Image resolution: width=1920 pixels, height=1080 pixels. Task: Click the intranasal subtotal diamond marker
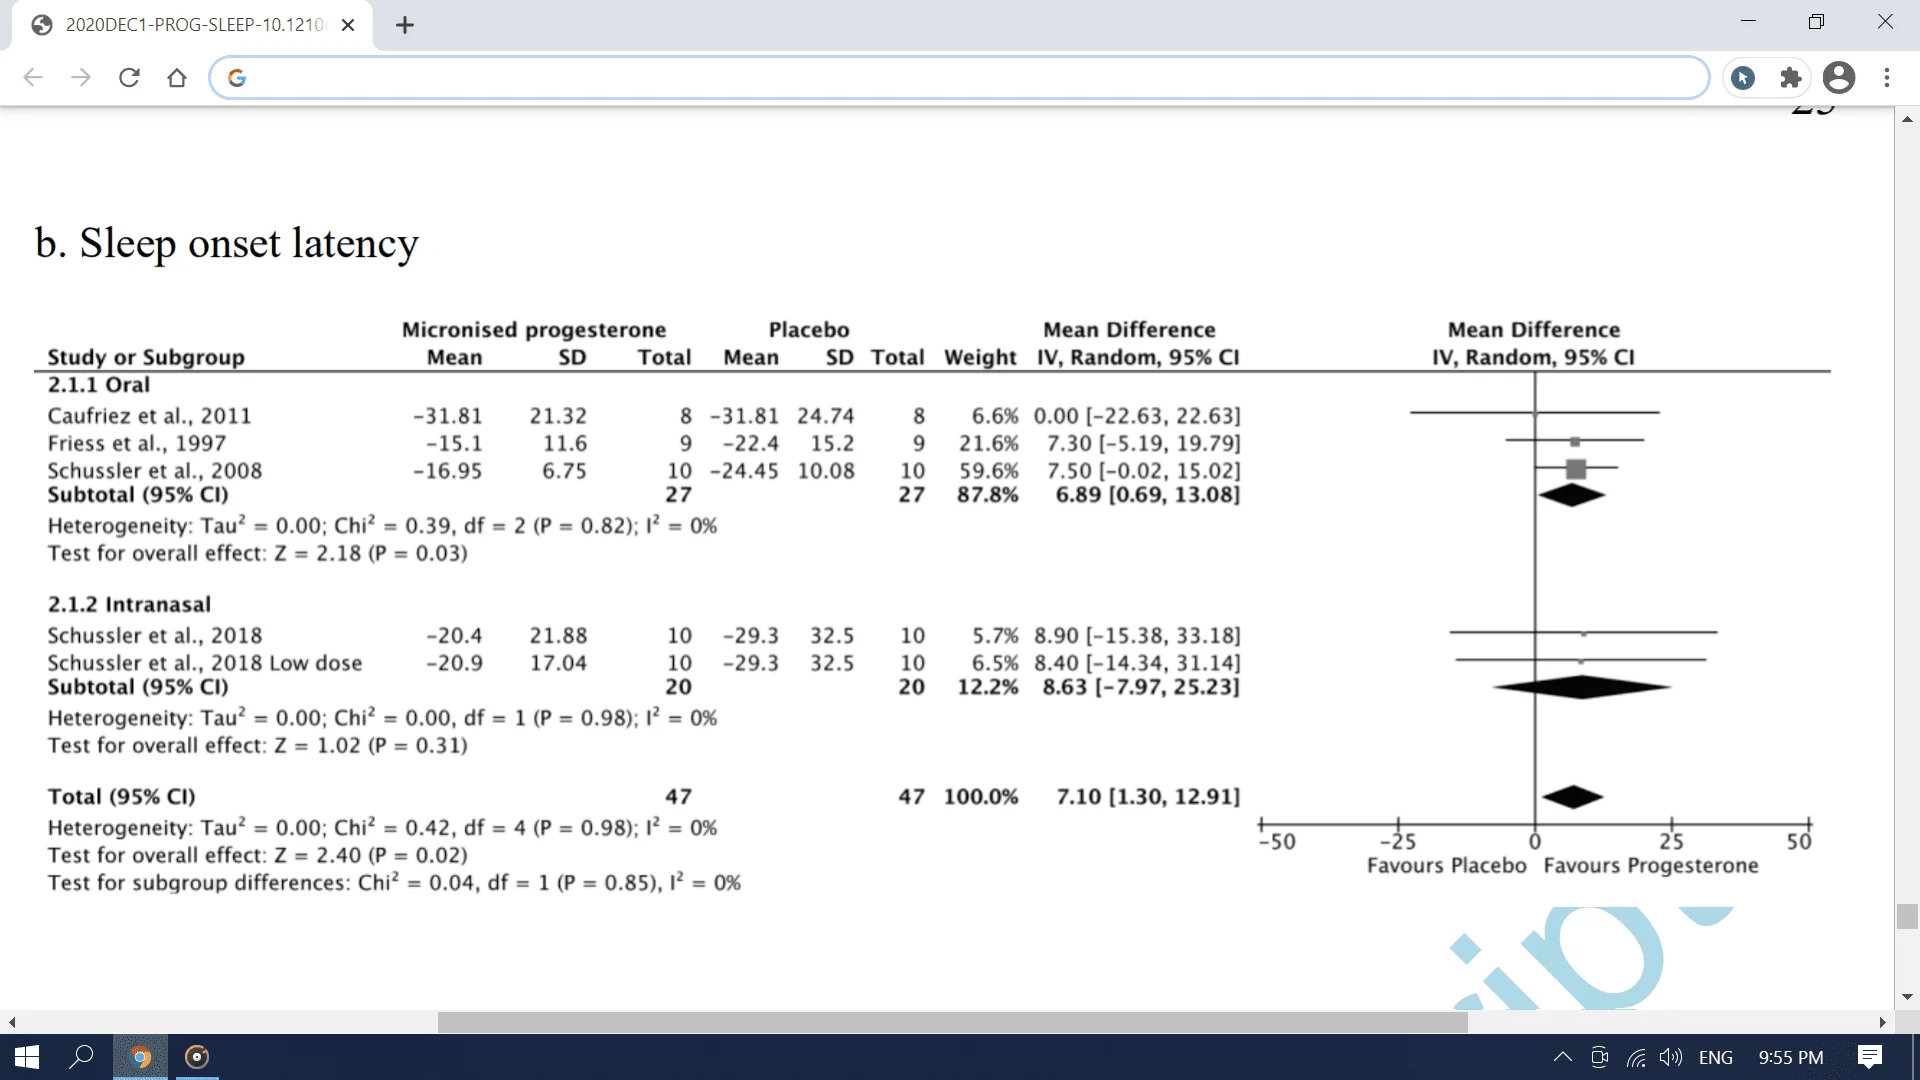[x=1582, y=687]
